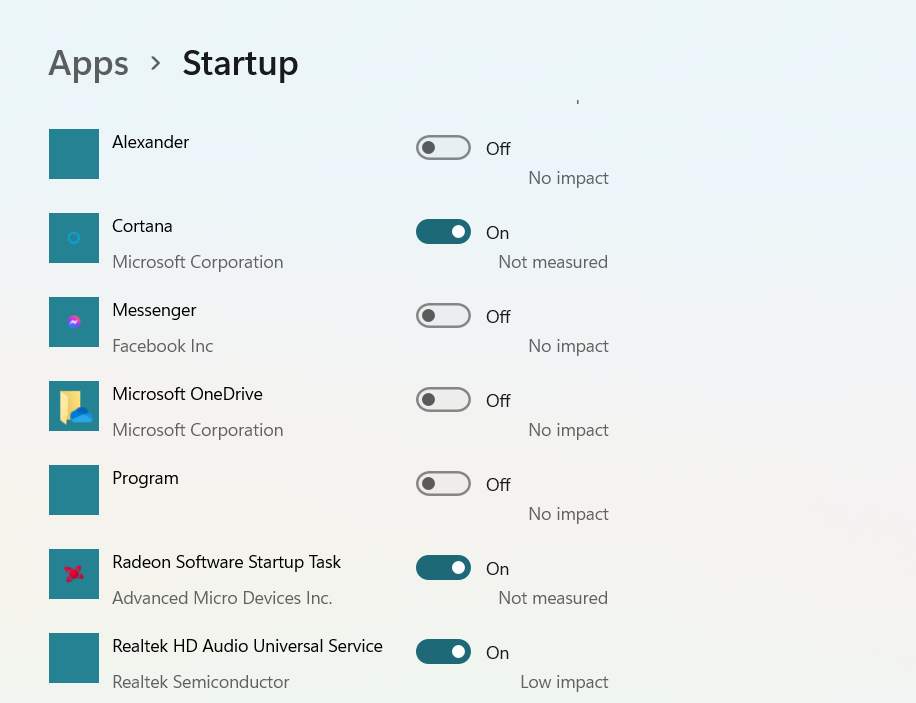Select the Microsoft OneDrive entry name
Image resolution: width=916 pixels, height=703 pixels.
(188, 394)
